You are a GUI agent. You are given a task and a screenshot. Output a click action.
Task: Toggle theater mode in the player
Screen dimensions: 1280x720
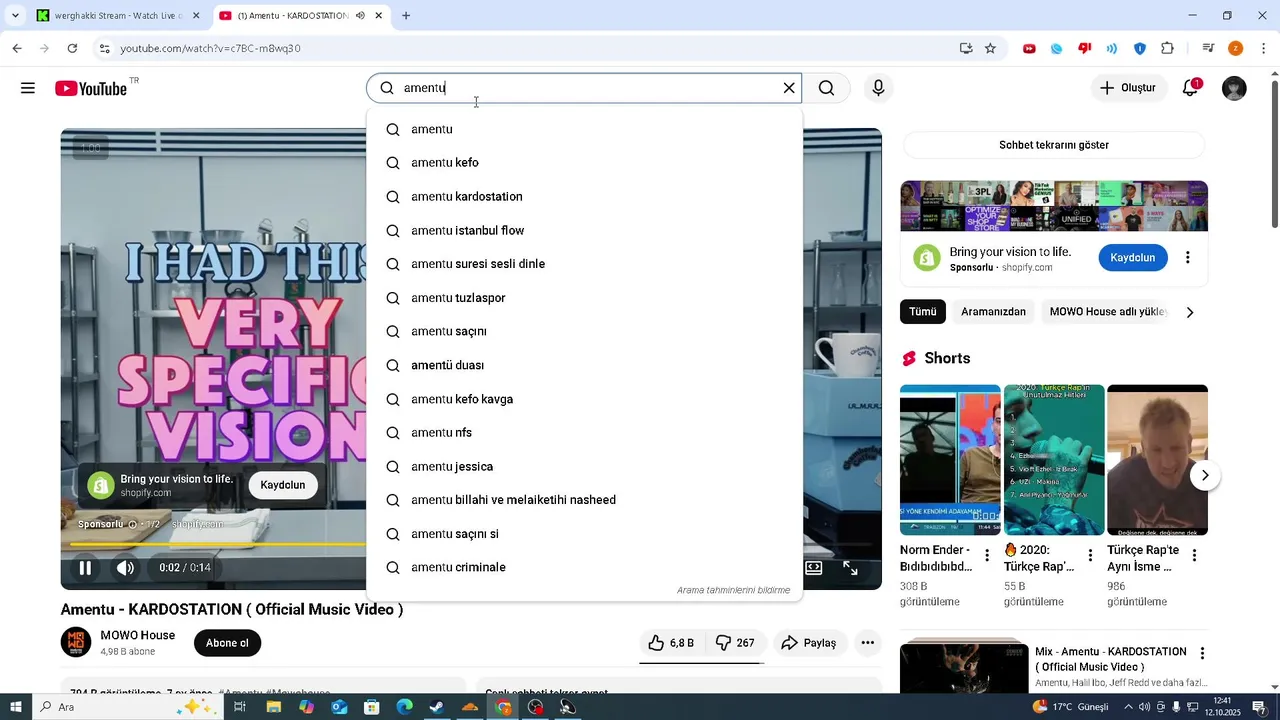814,568
